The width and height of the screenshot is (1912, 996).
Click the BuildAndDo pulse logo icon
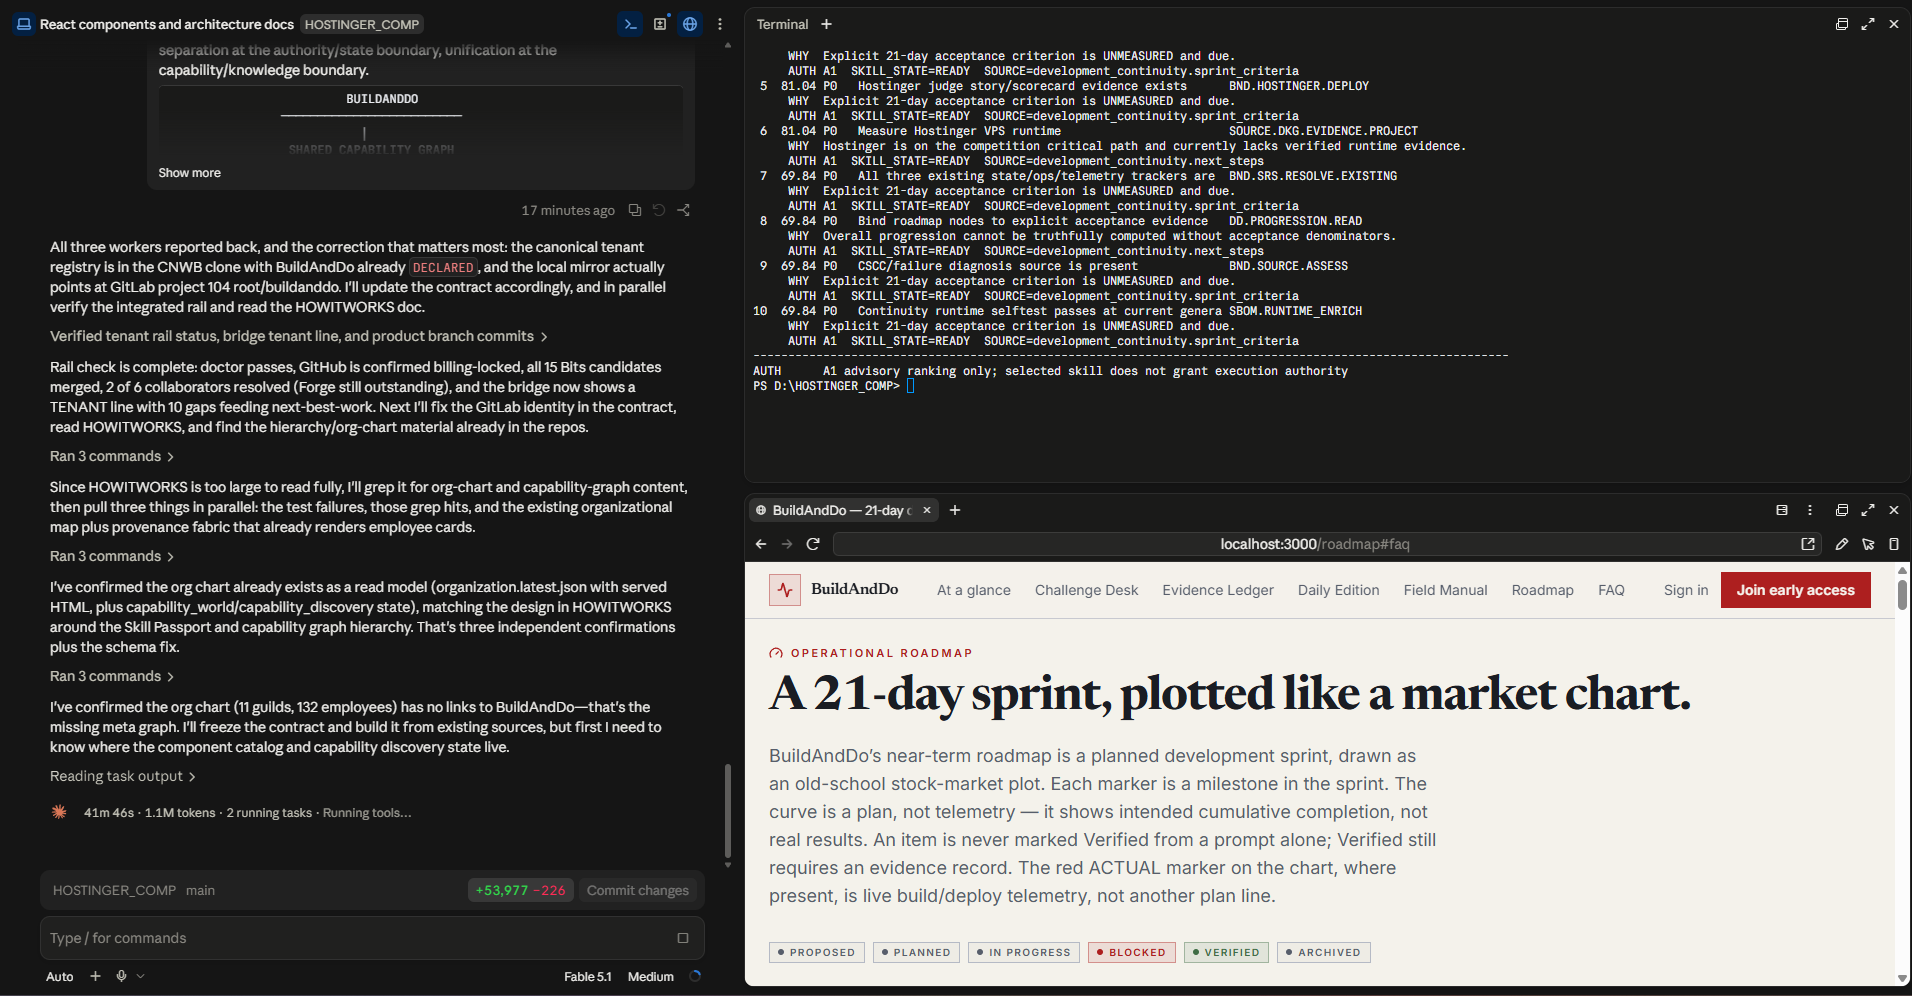(x=785, y=590)
